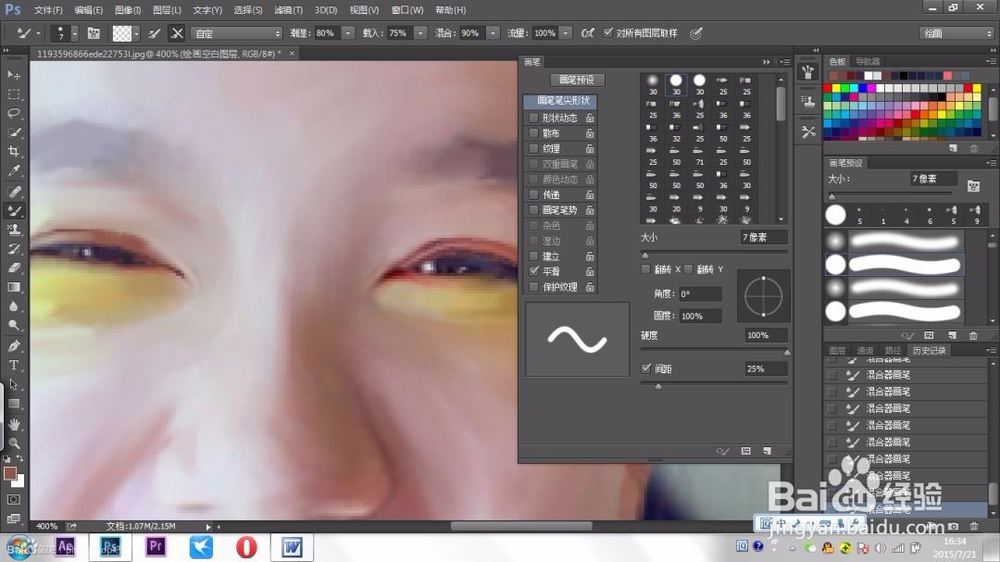Screen dimensions: 1000x562
Task: Enable airbrush mode in options bar
Action: tap(587, 33)
